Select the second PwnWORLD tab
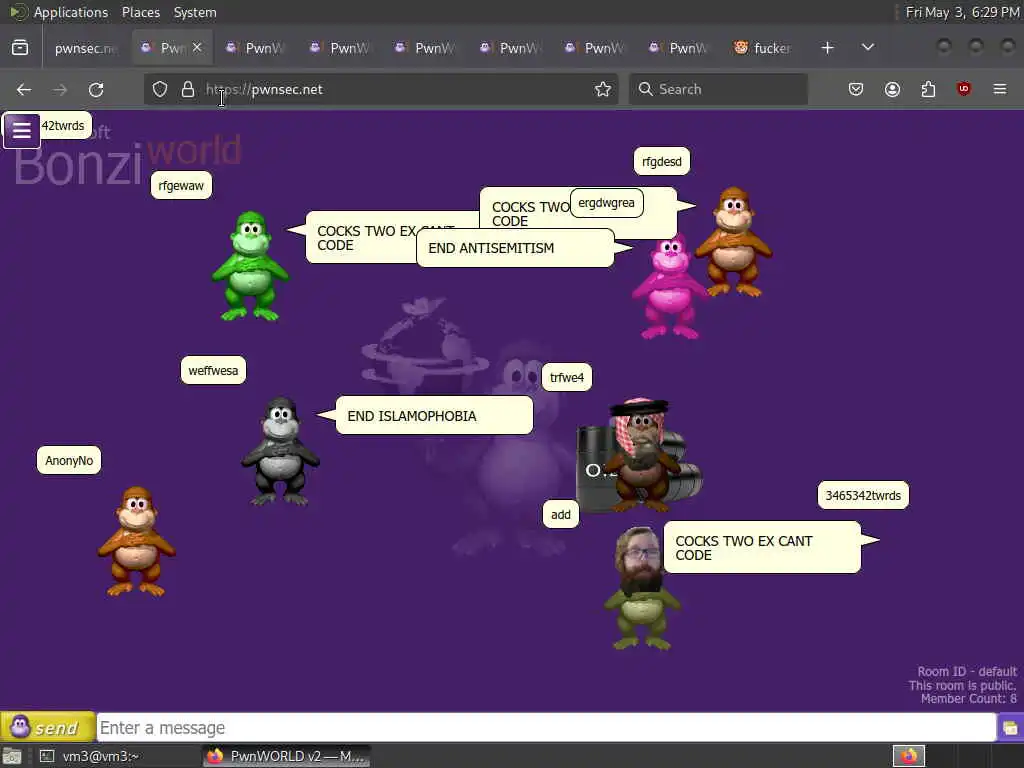This screenshot has width=1024, height=768. [255, 48]
